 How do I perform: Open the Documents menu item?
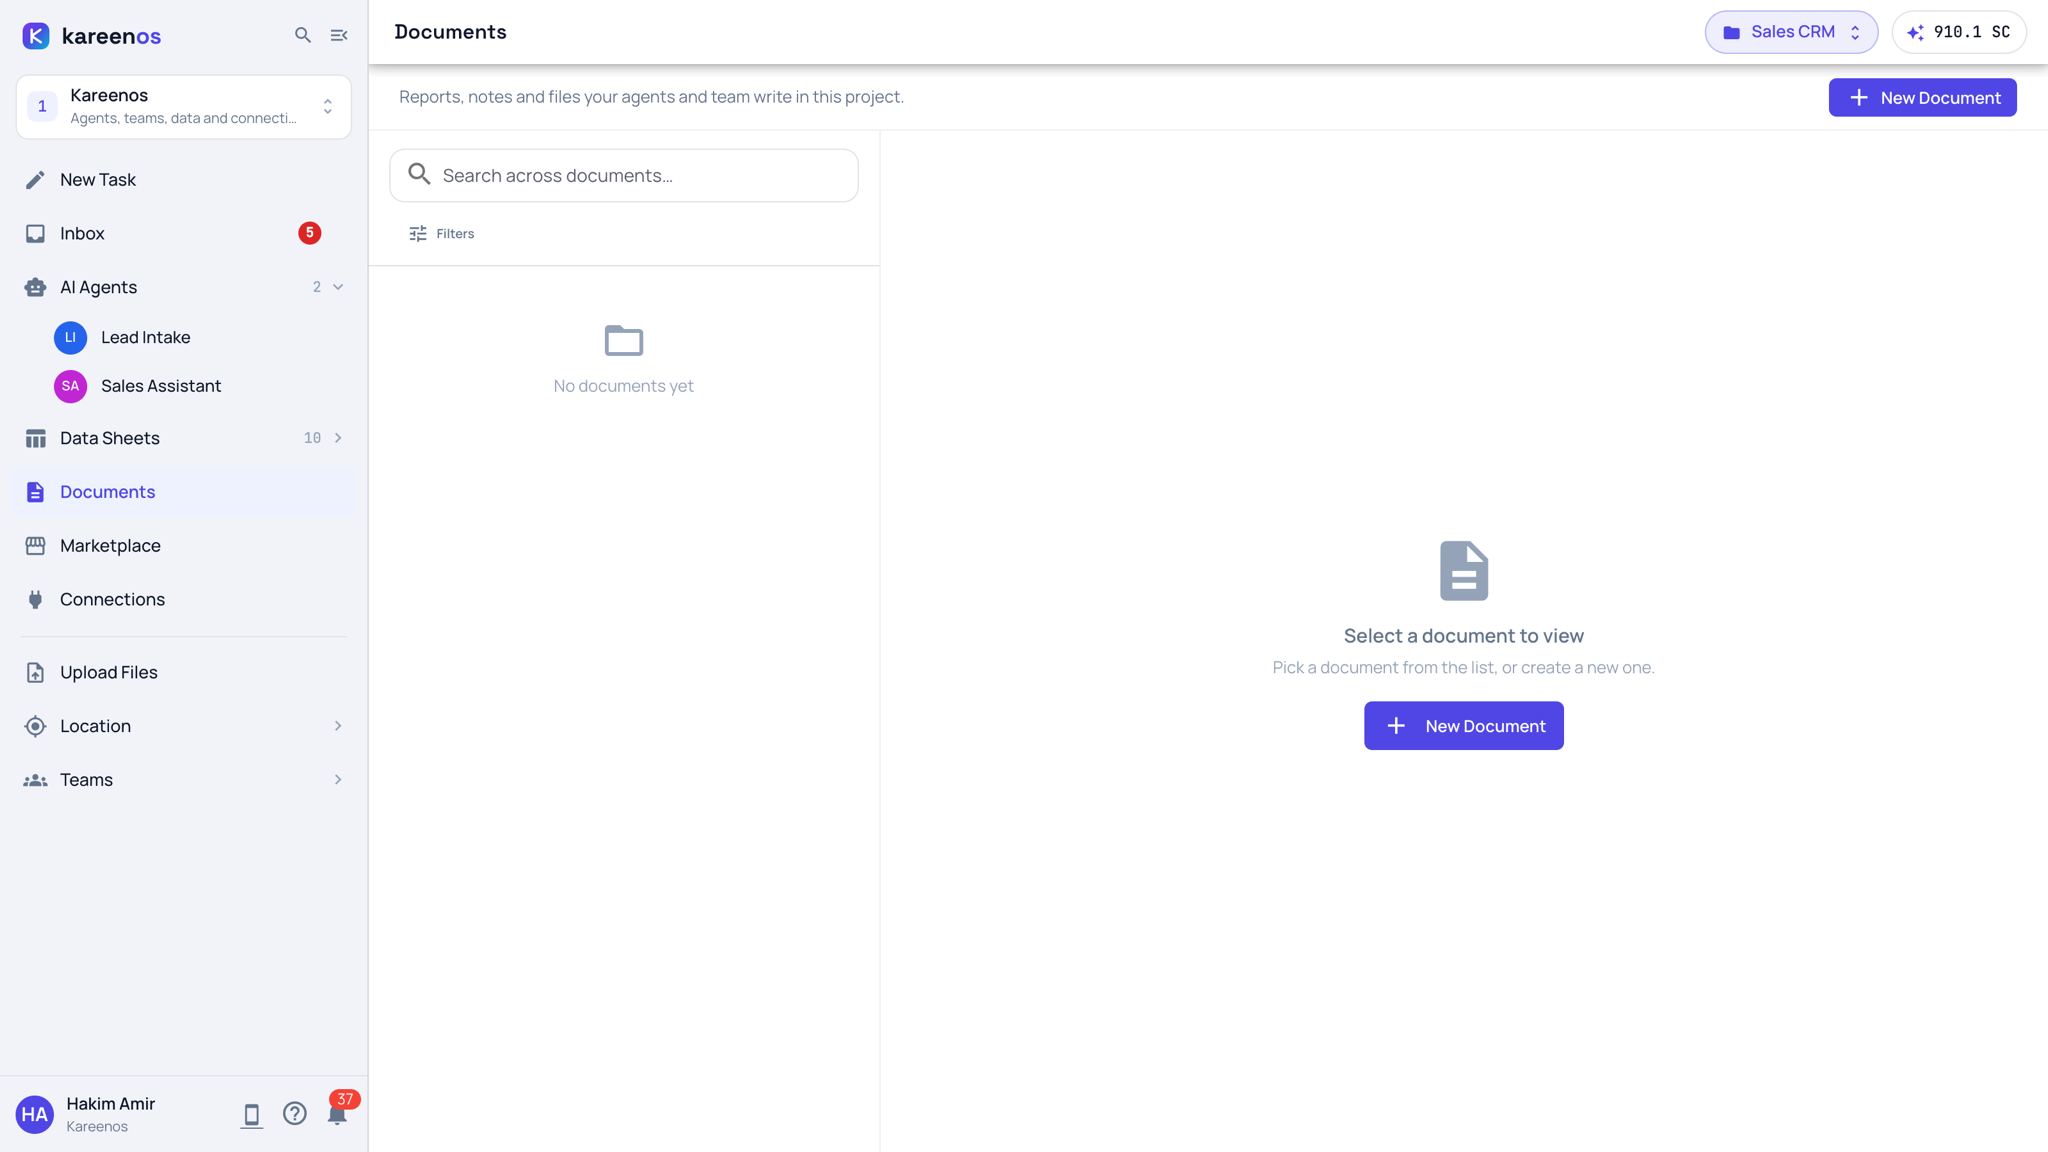[184, 492]
